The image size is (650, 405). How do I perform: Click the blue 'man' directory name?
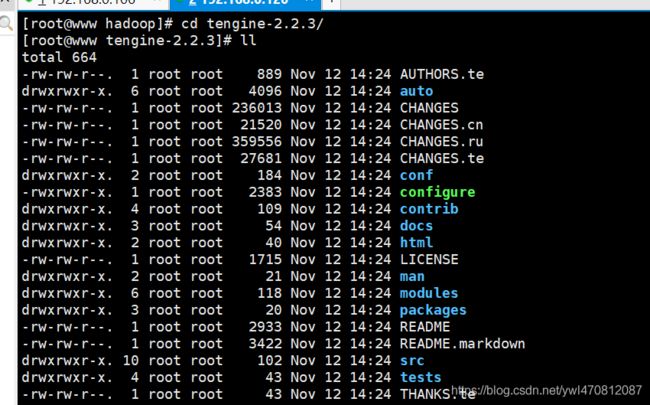coord(412,276)
